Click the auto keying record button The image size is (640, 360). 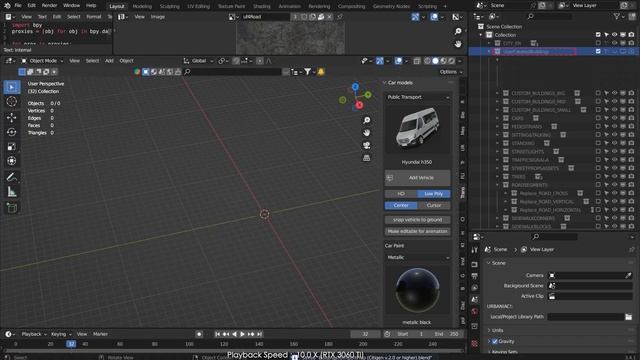(199, 334)
